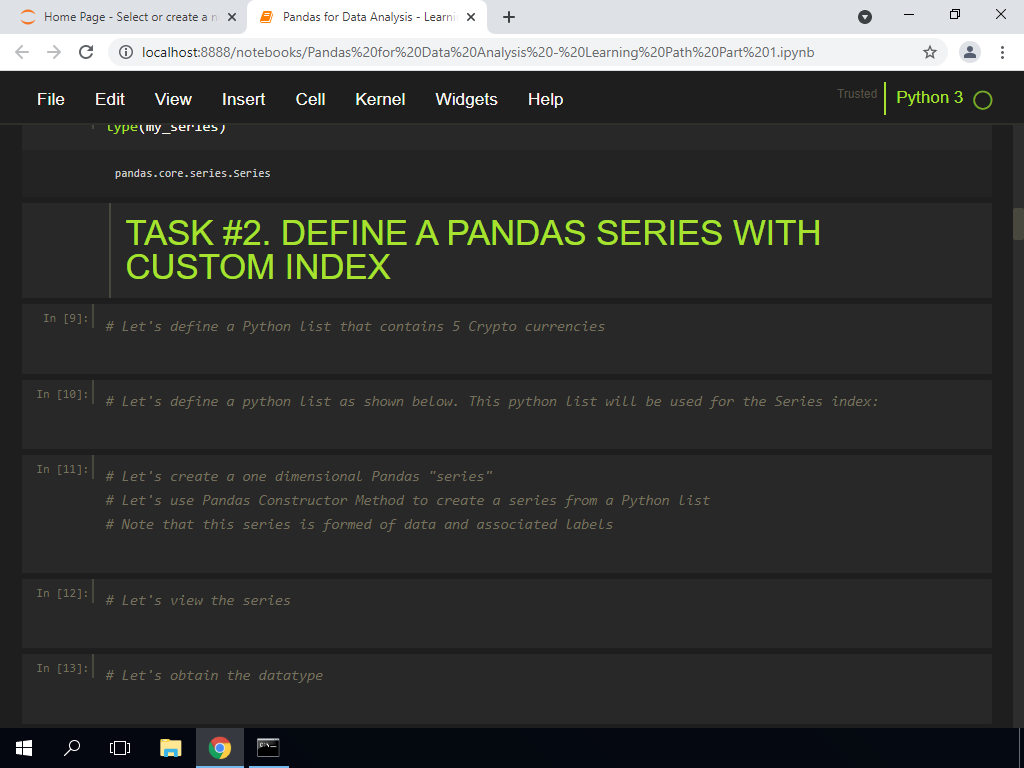Open the Kernel menu

[x=380, y=99]
